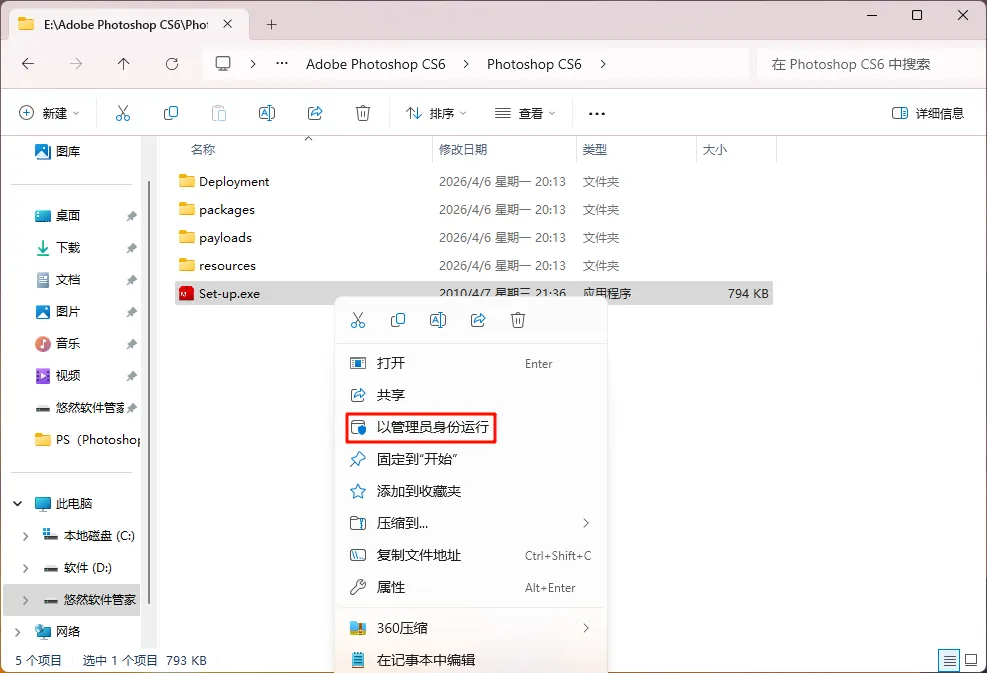This screenshot has width=987, height=673.
Task: Click the Rename icon in the toolbar
Action: click(x=267, y=113)
